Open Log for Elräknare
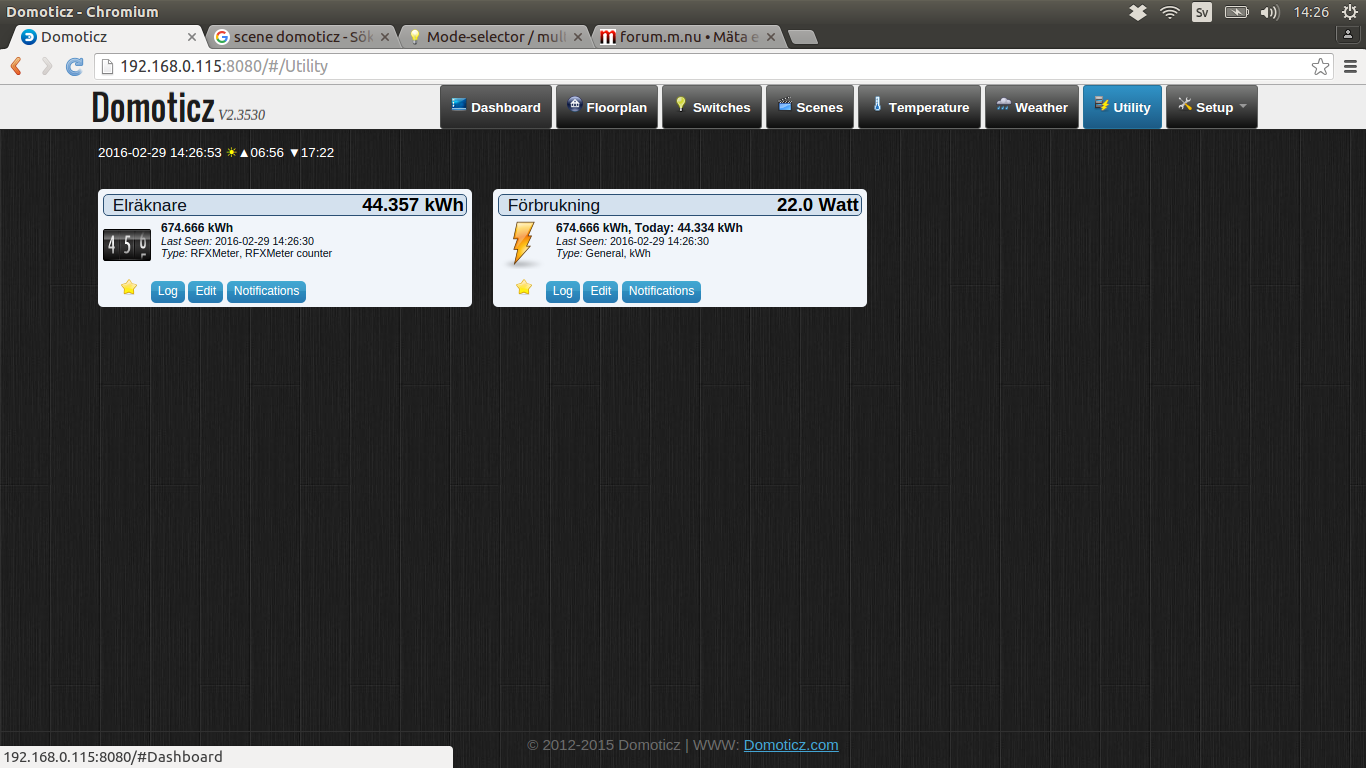Image resolution: width=1366 pixels, height=768 pixels. [x=168, y=291]
